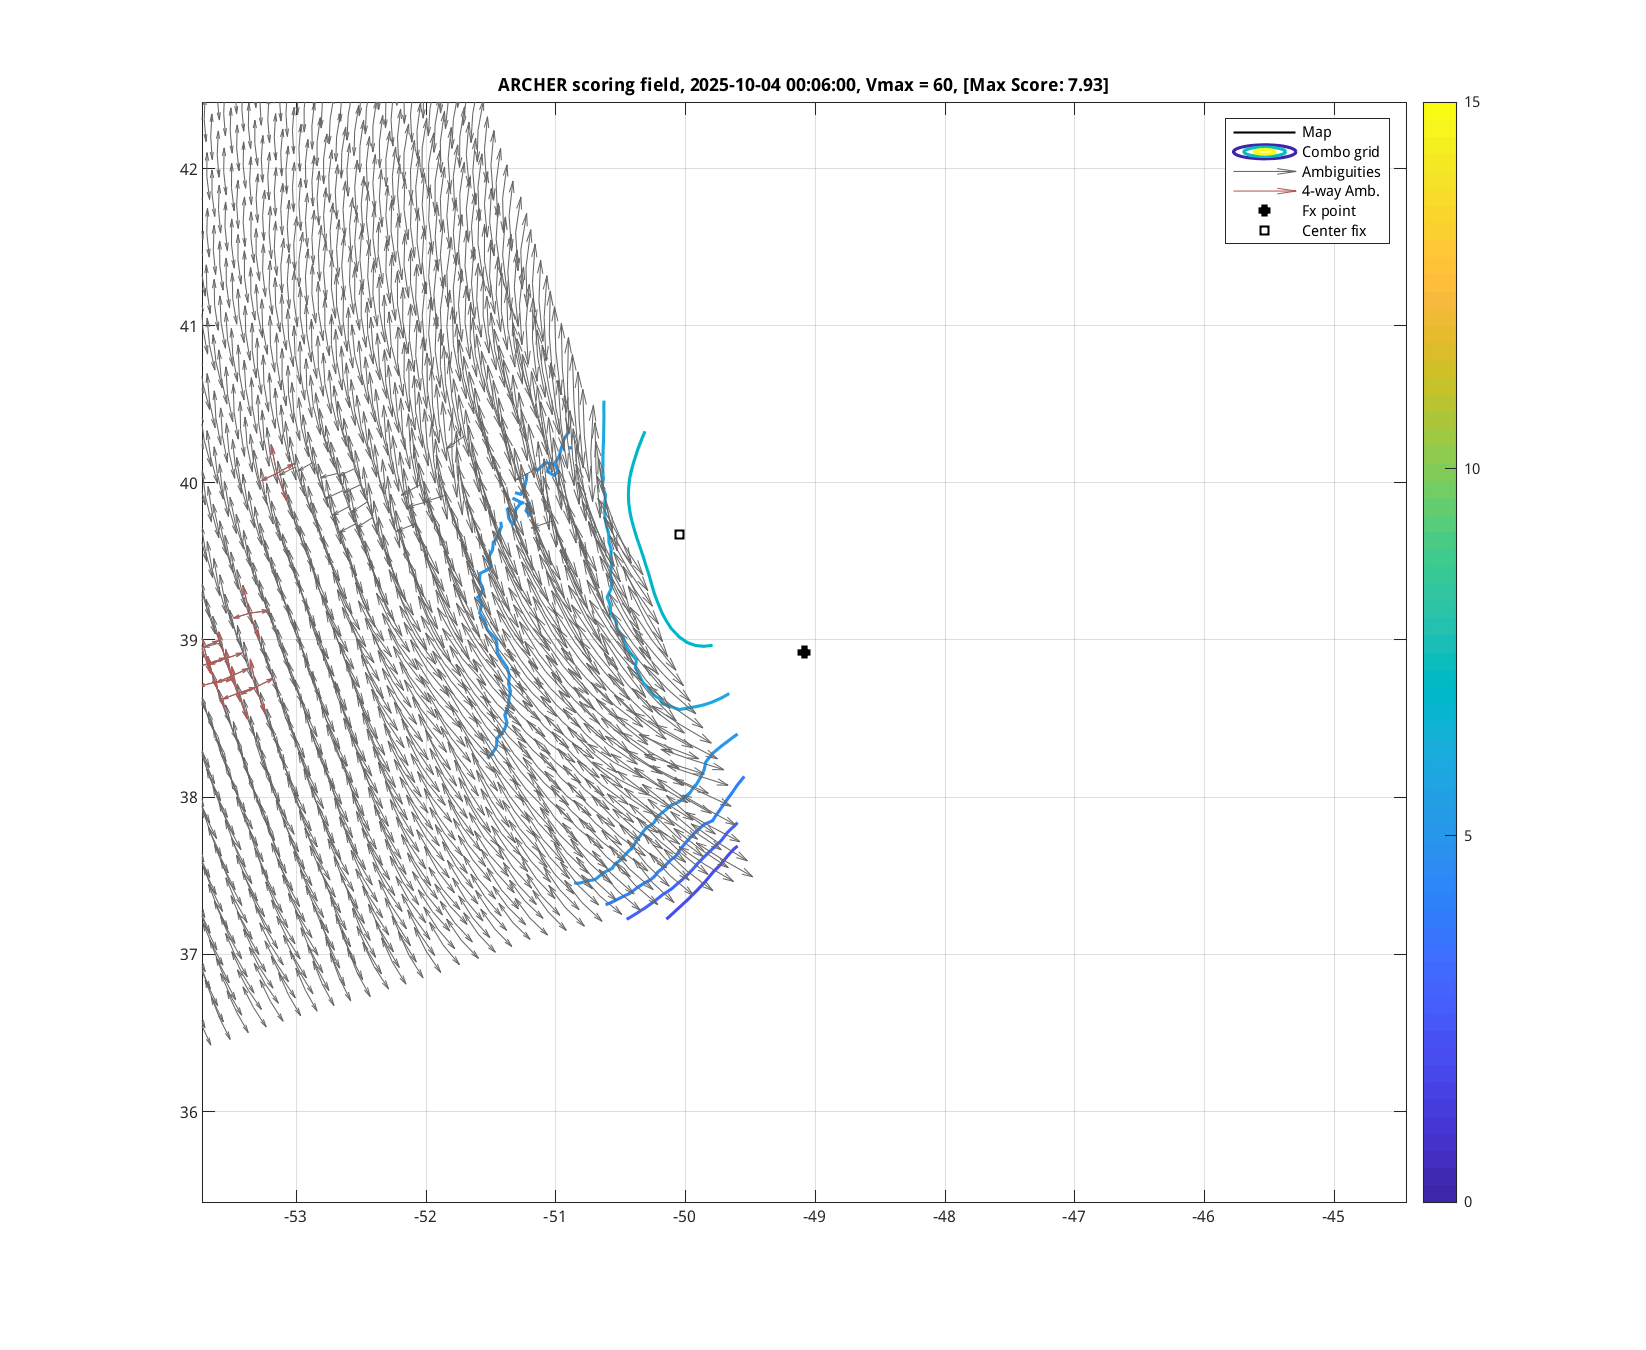Image resolution: width=1646 pixels, height=1350 pixels.
Task: Click the x-axis tick label -45
Action: coord(1333,1217)
